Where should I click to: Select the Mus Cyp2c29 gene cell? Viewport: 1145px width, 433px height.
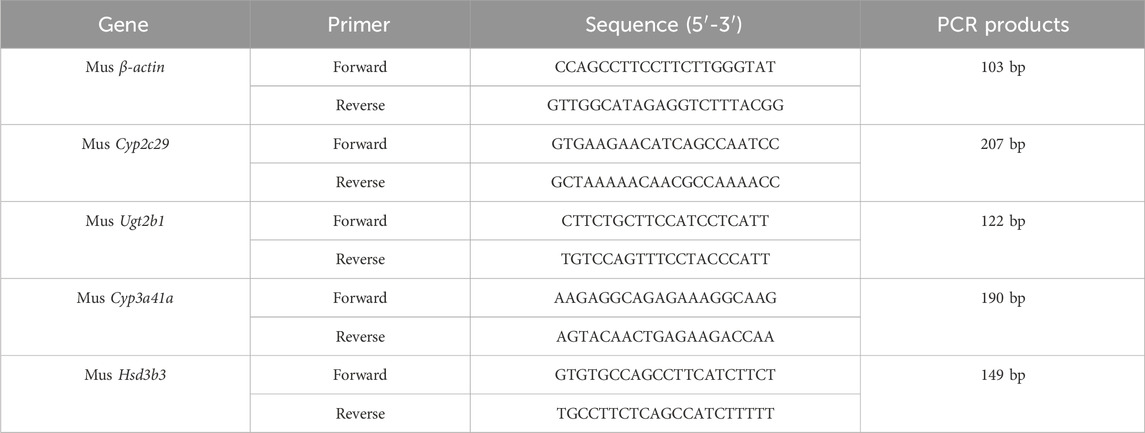125,144
